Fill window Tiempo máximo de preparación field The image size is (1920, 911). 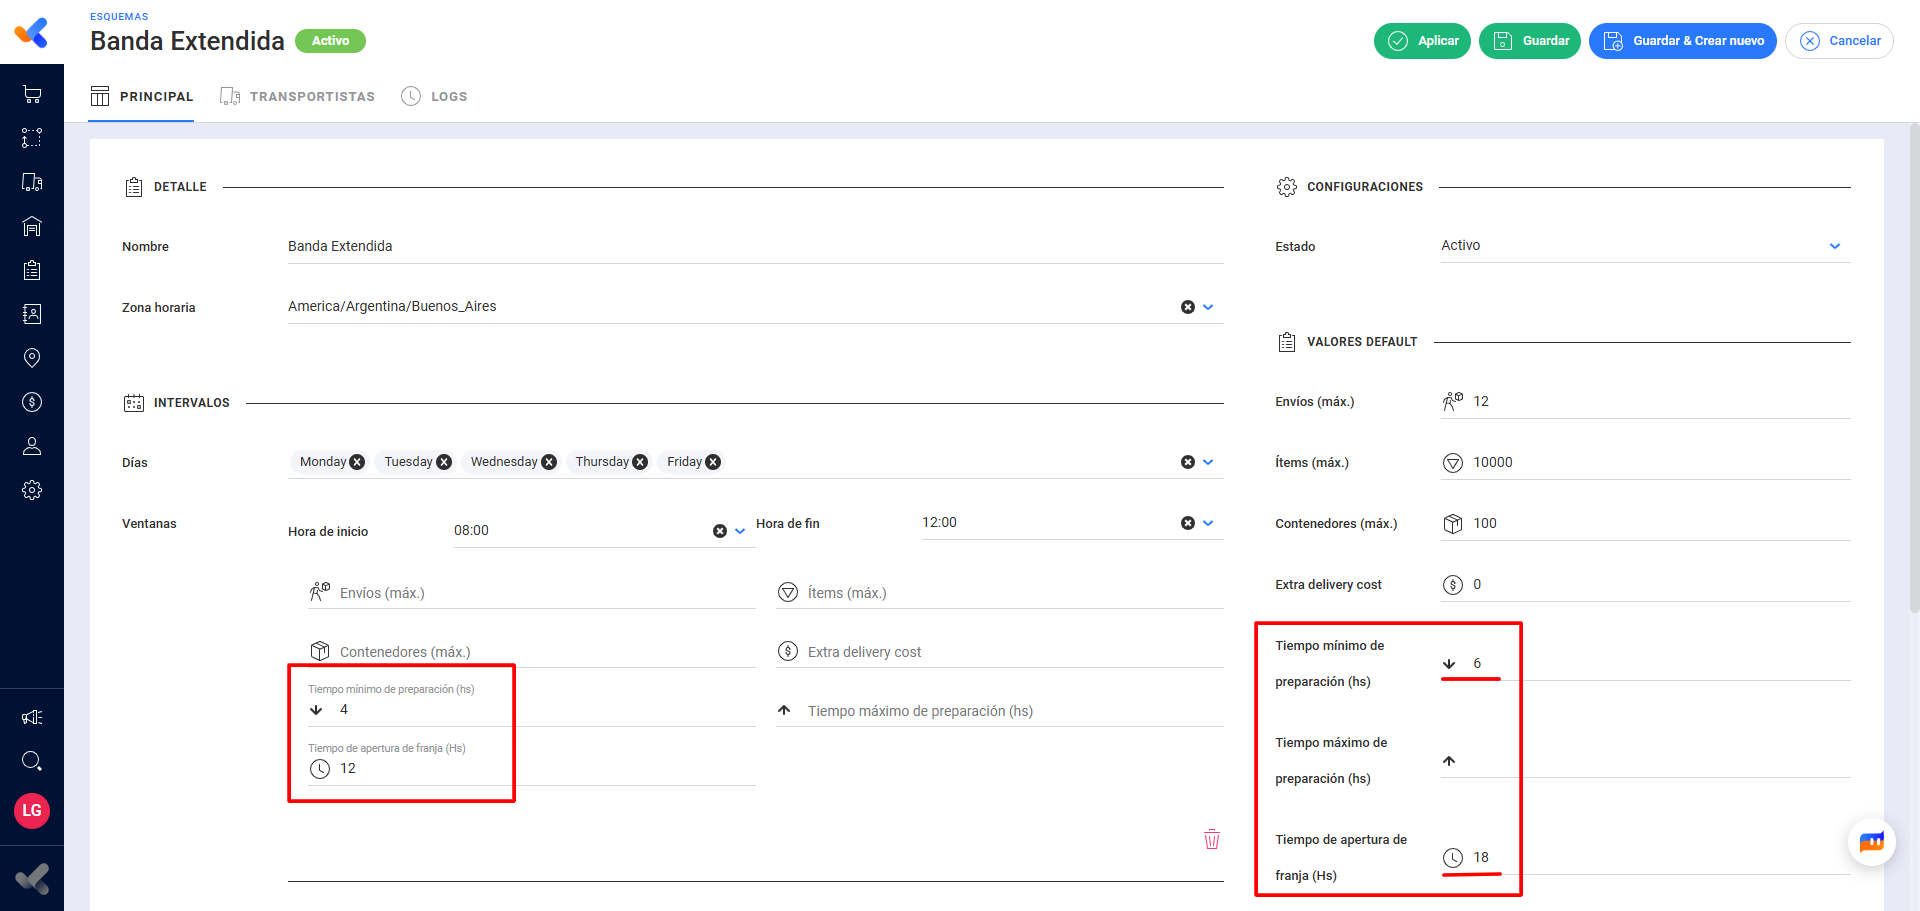coord(1000,711)
